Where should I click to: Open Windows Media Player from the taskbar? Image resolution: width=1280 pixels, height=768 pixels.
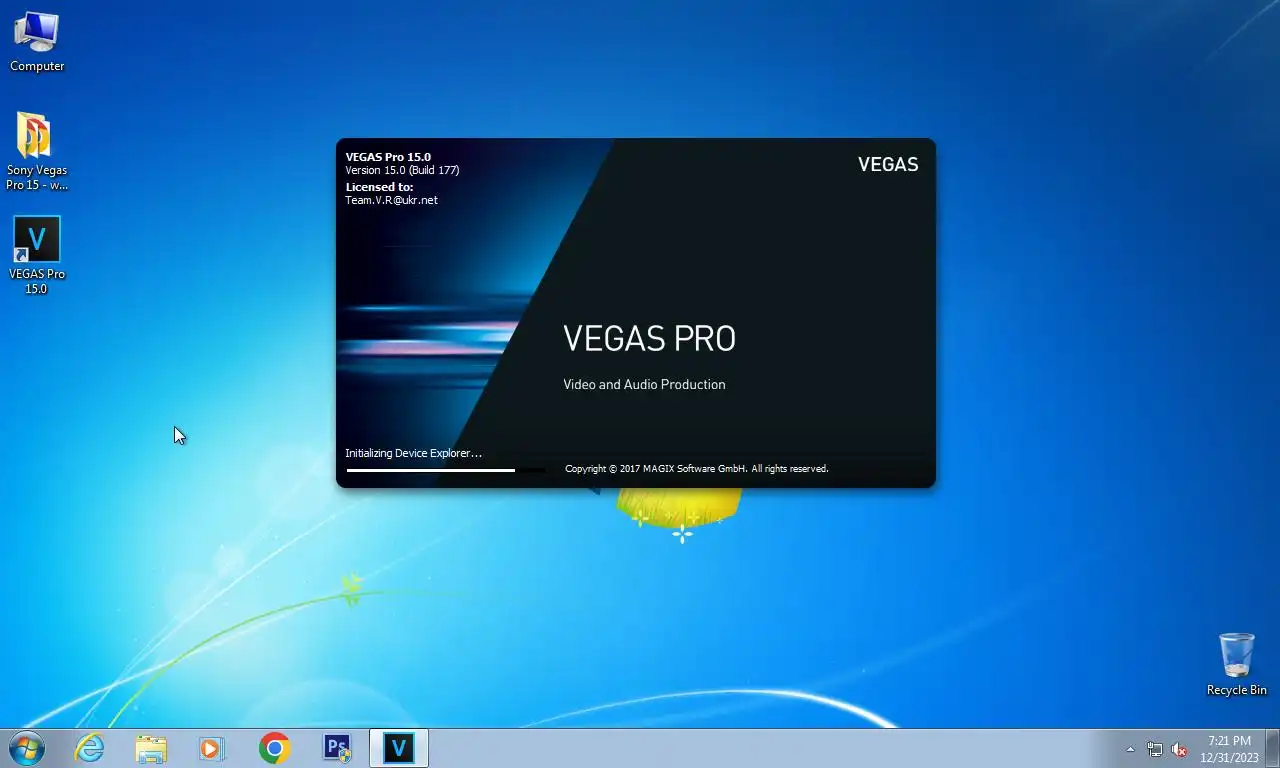click(212, 748)
